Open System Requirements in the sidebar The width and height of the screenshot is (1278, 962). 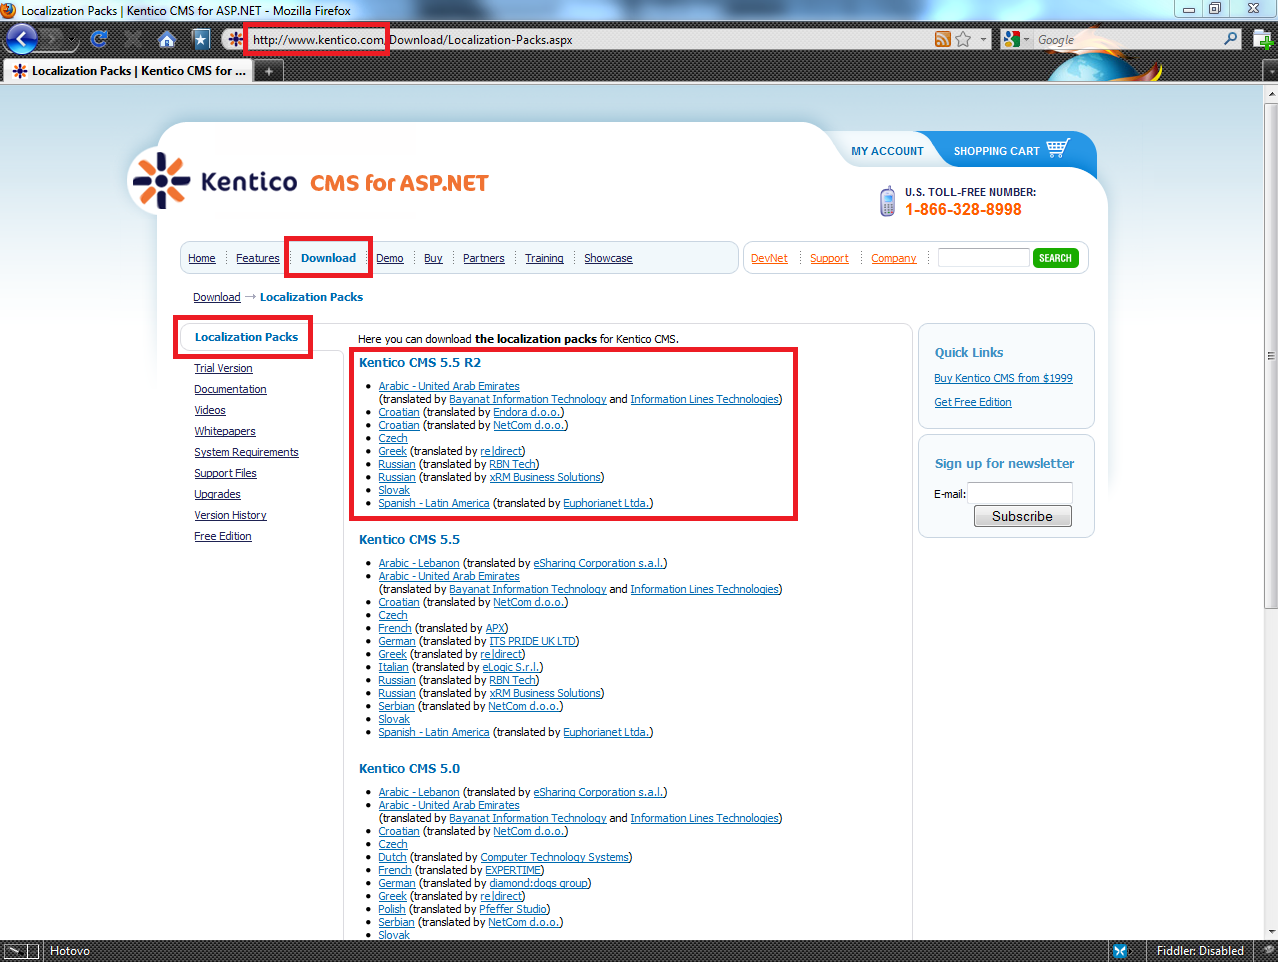[x=246, y=452]
